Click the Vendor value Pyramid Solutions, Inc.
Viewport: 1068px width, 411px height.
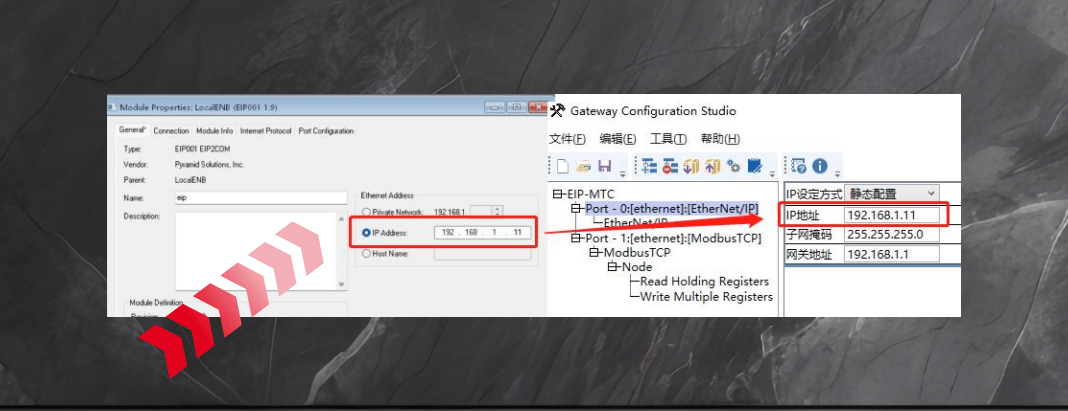[208, 164]
